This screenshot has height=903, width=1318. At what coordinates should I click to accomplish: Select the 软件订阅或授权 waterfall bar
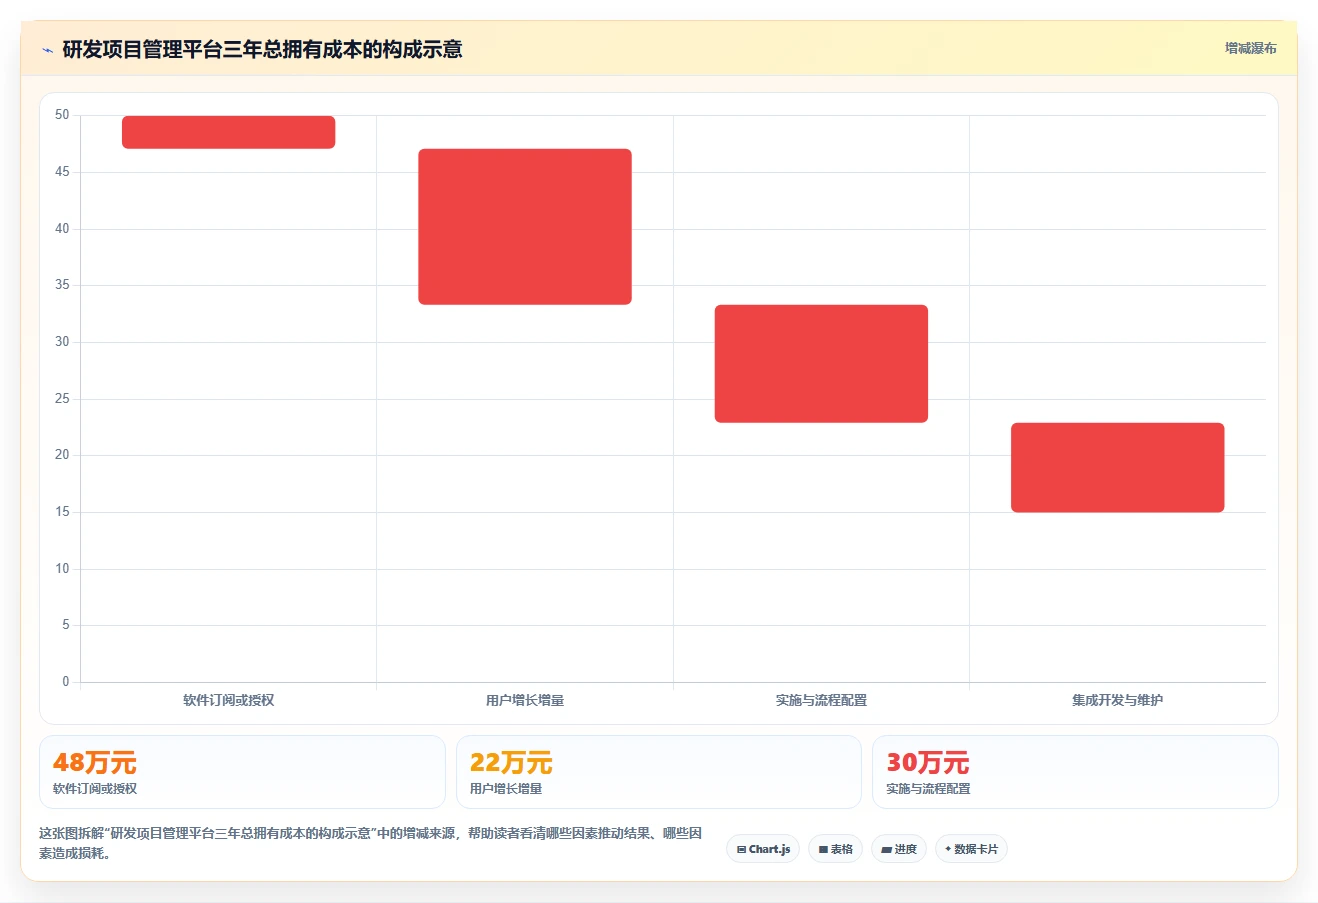(x=229, y=132)
